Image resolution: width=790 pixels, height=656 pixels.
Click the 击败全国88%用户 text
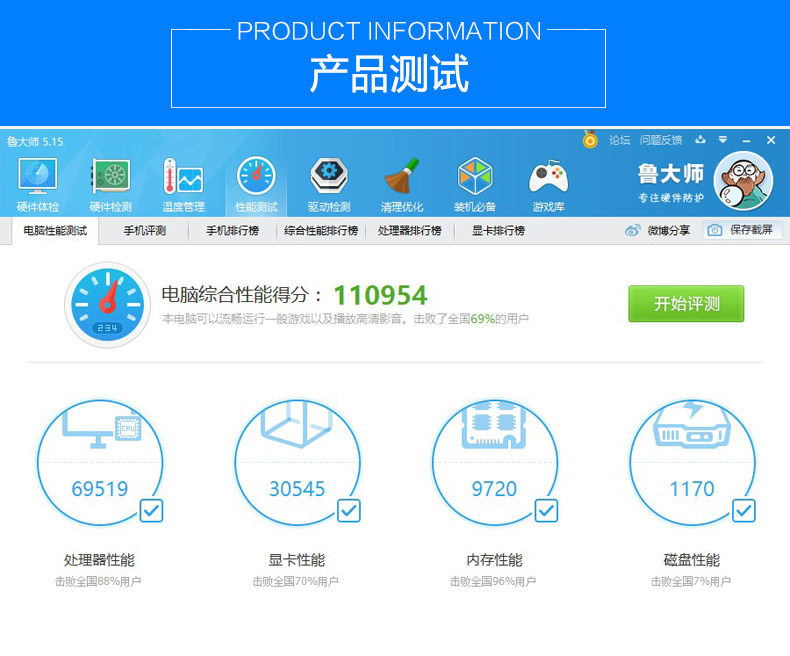coord(98,581)
